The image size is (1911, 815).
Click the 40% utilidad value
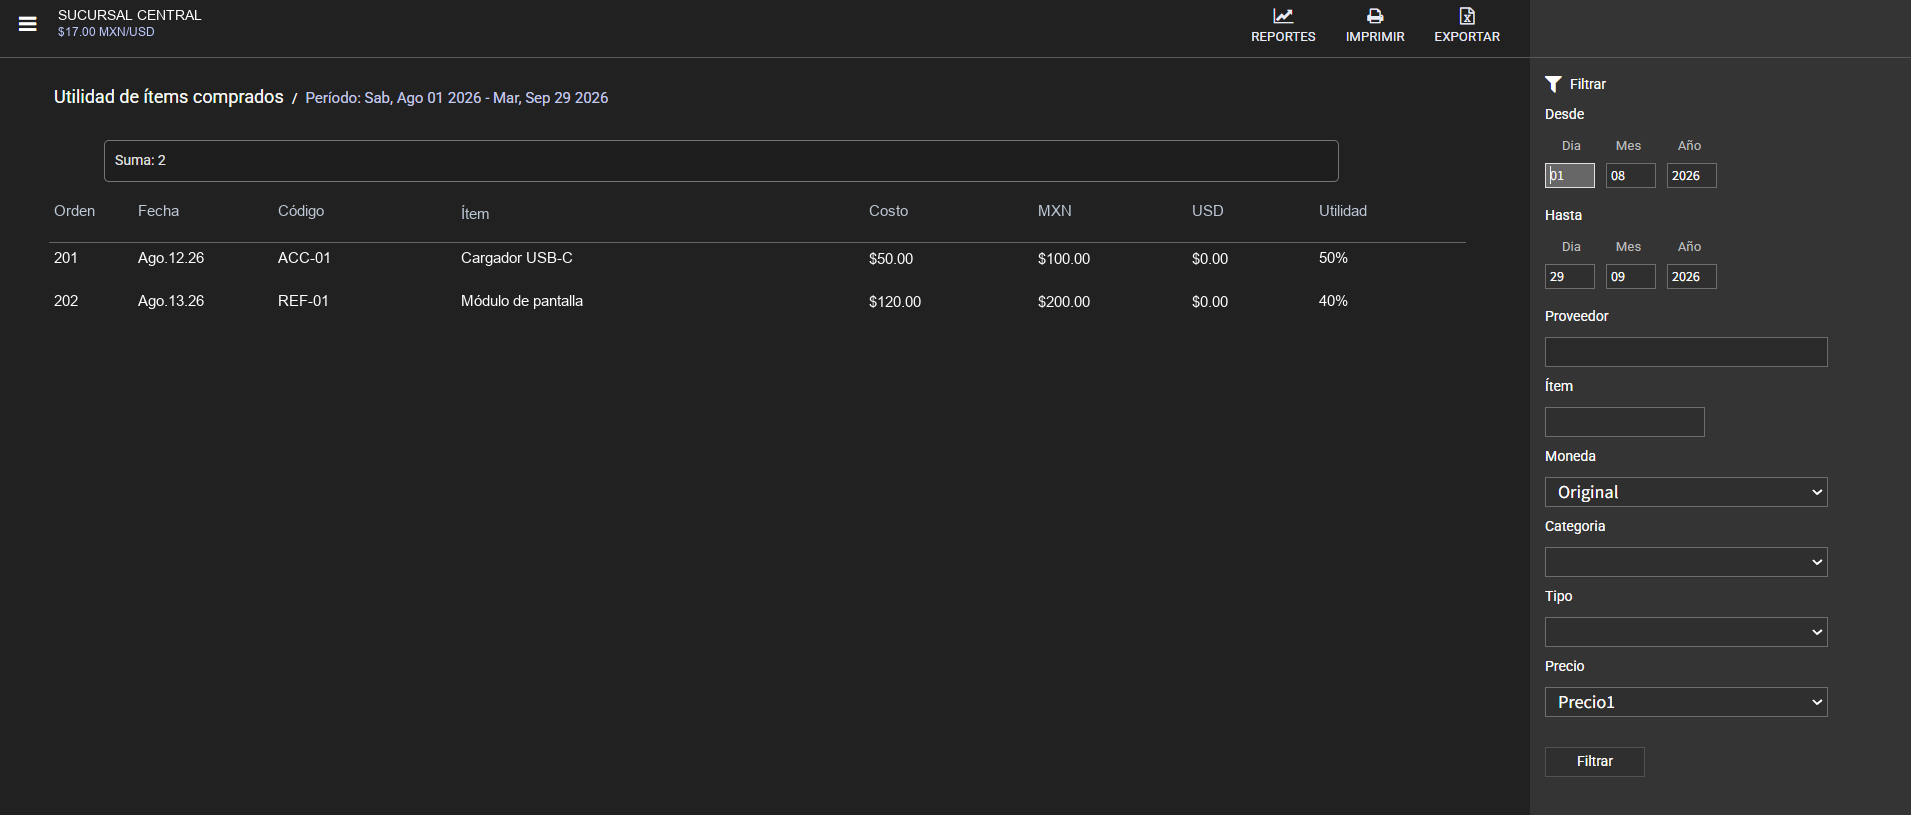tap(1333, 301)
